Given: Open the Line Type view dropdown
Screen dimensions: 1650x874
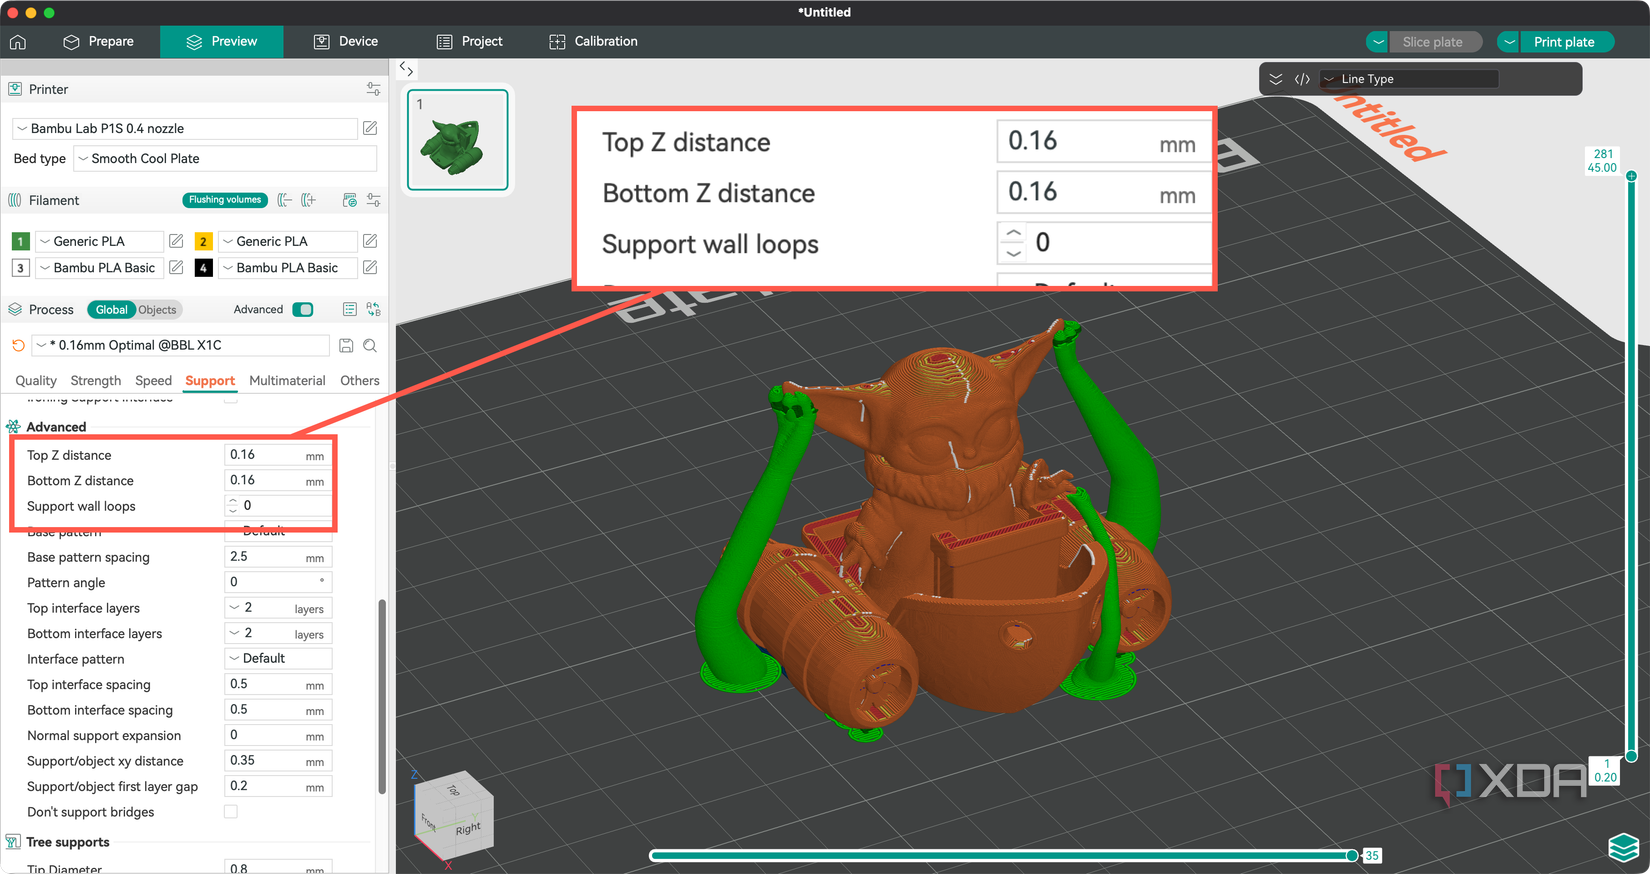Looking at the screenshot, I should [1409, 79].
